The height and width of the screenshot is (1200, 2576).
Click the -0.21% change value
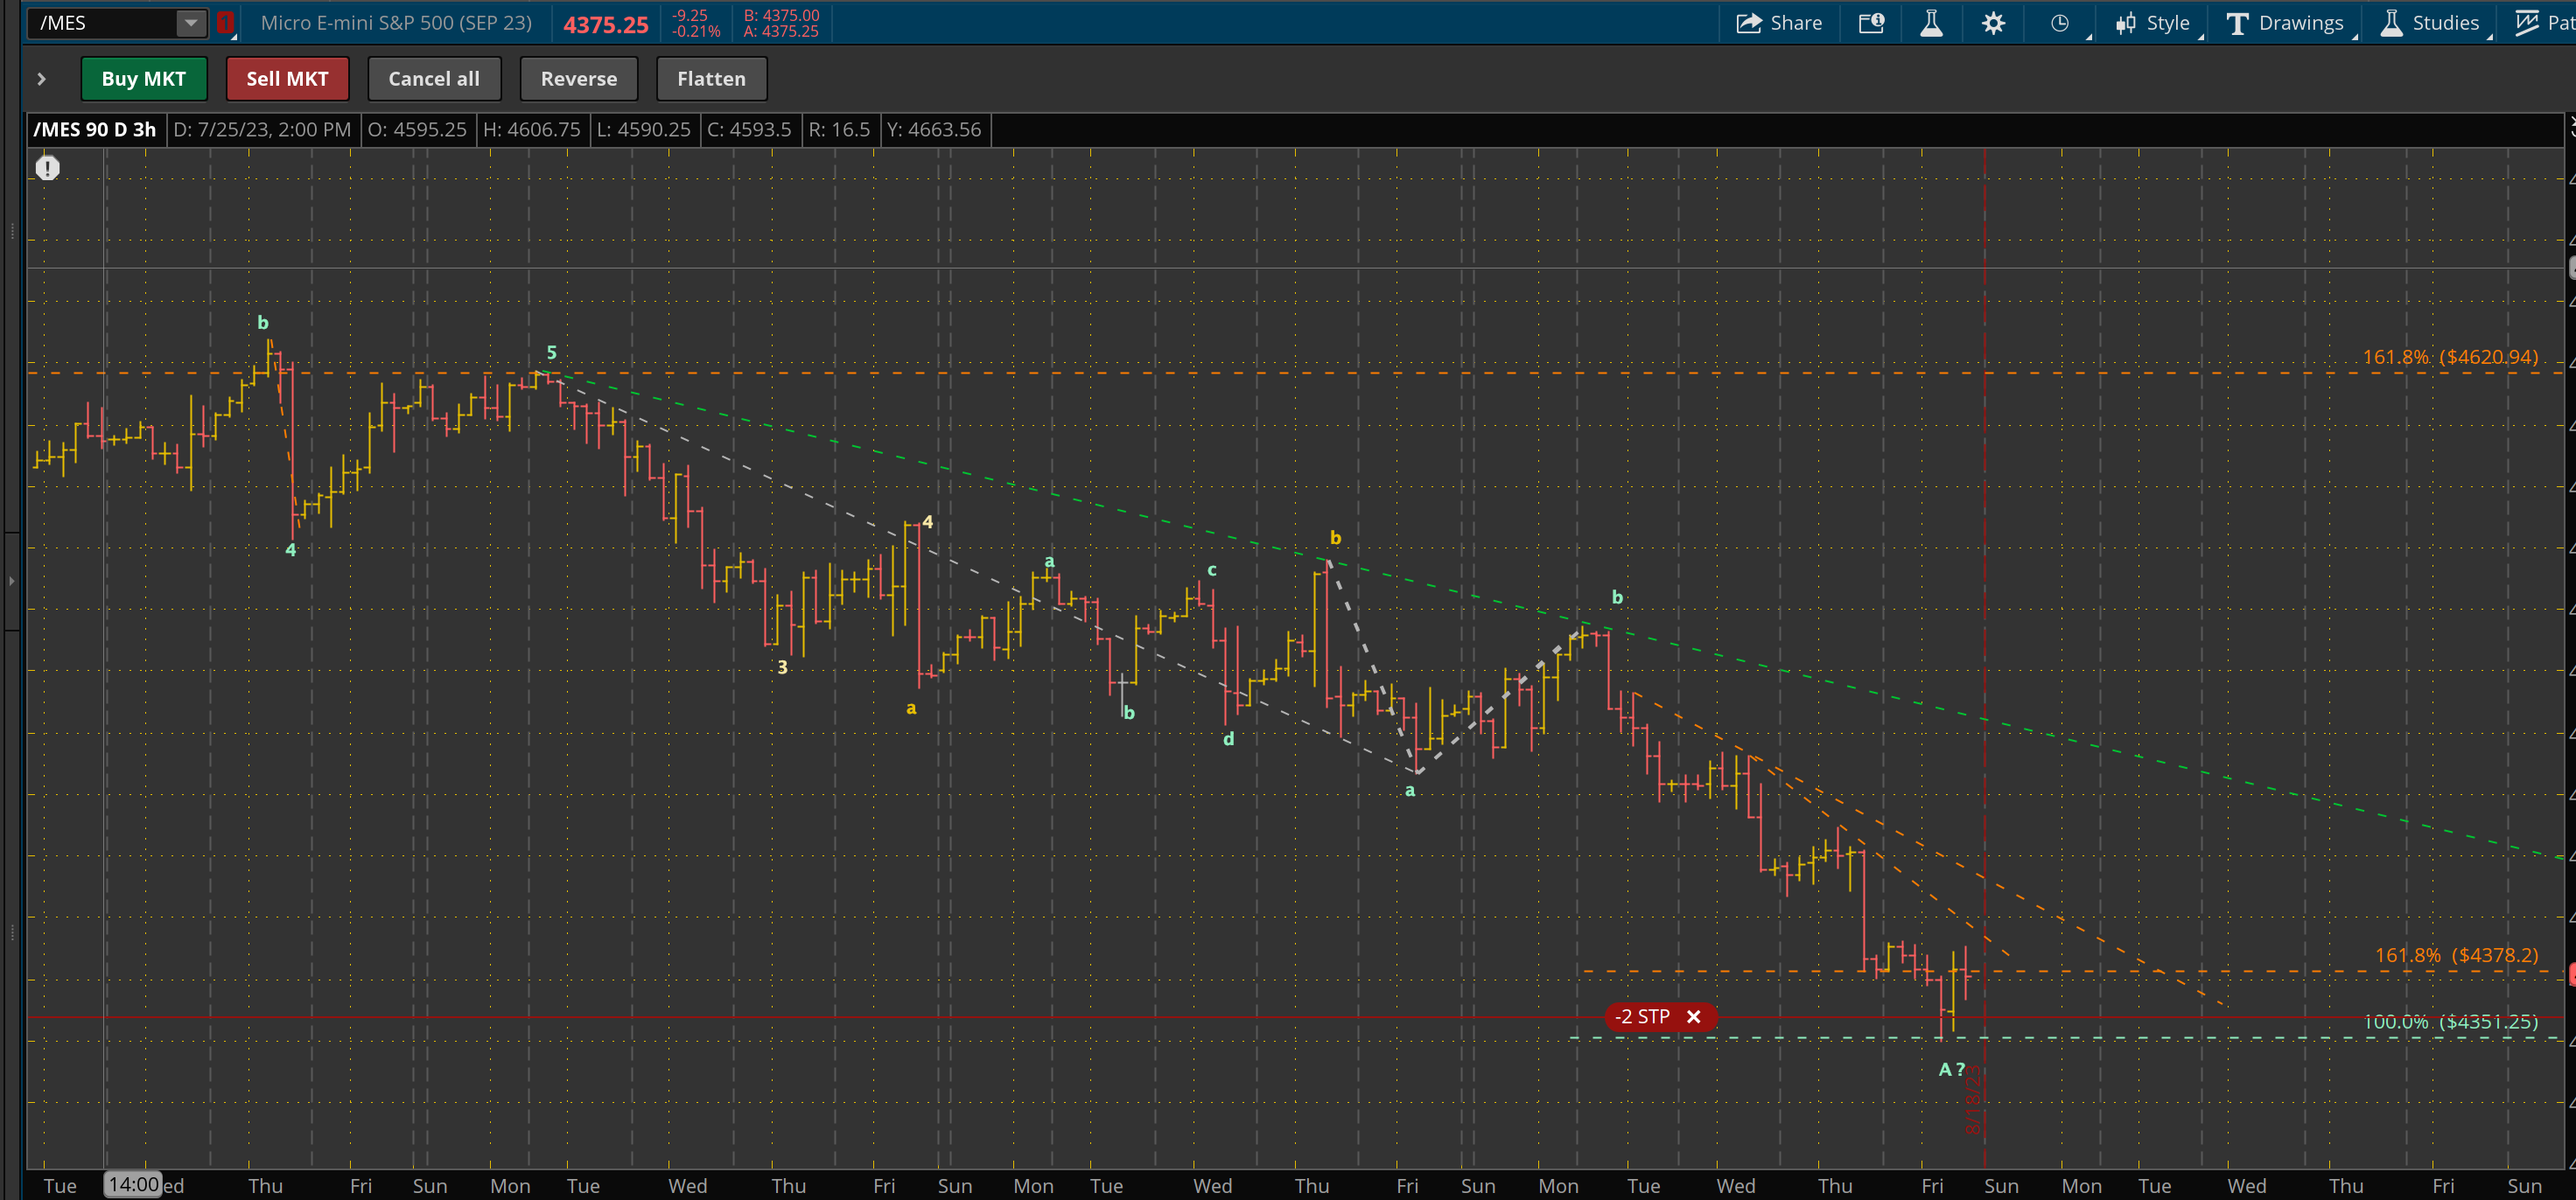point(696,31)
